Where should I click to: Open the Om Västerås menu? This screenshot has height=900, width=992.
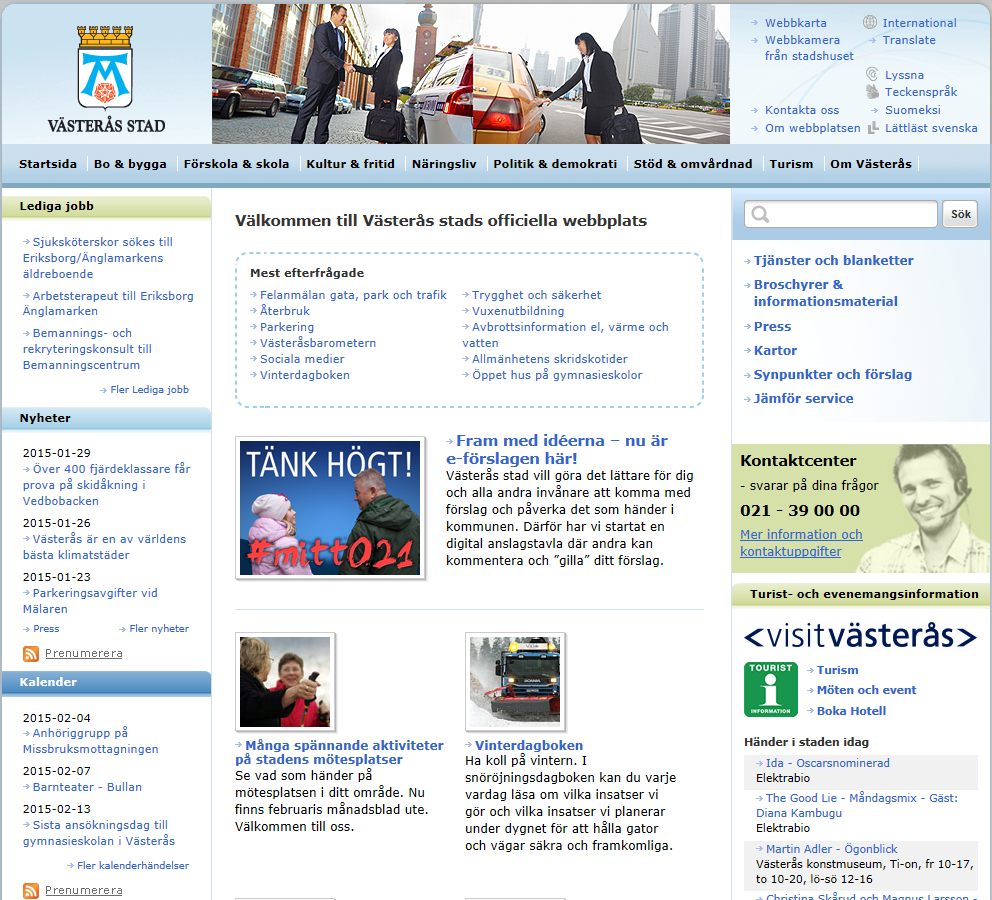(x=871, y=164)
